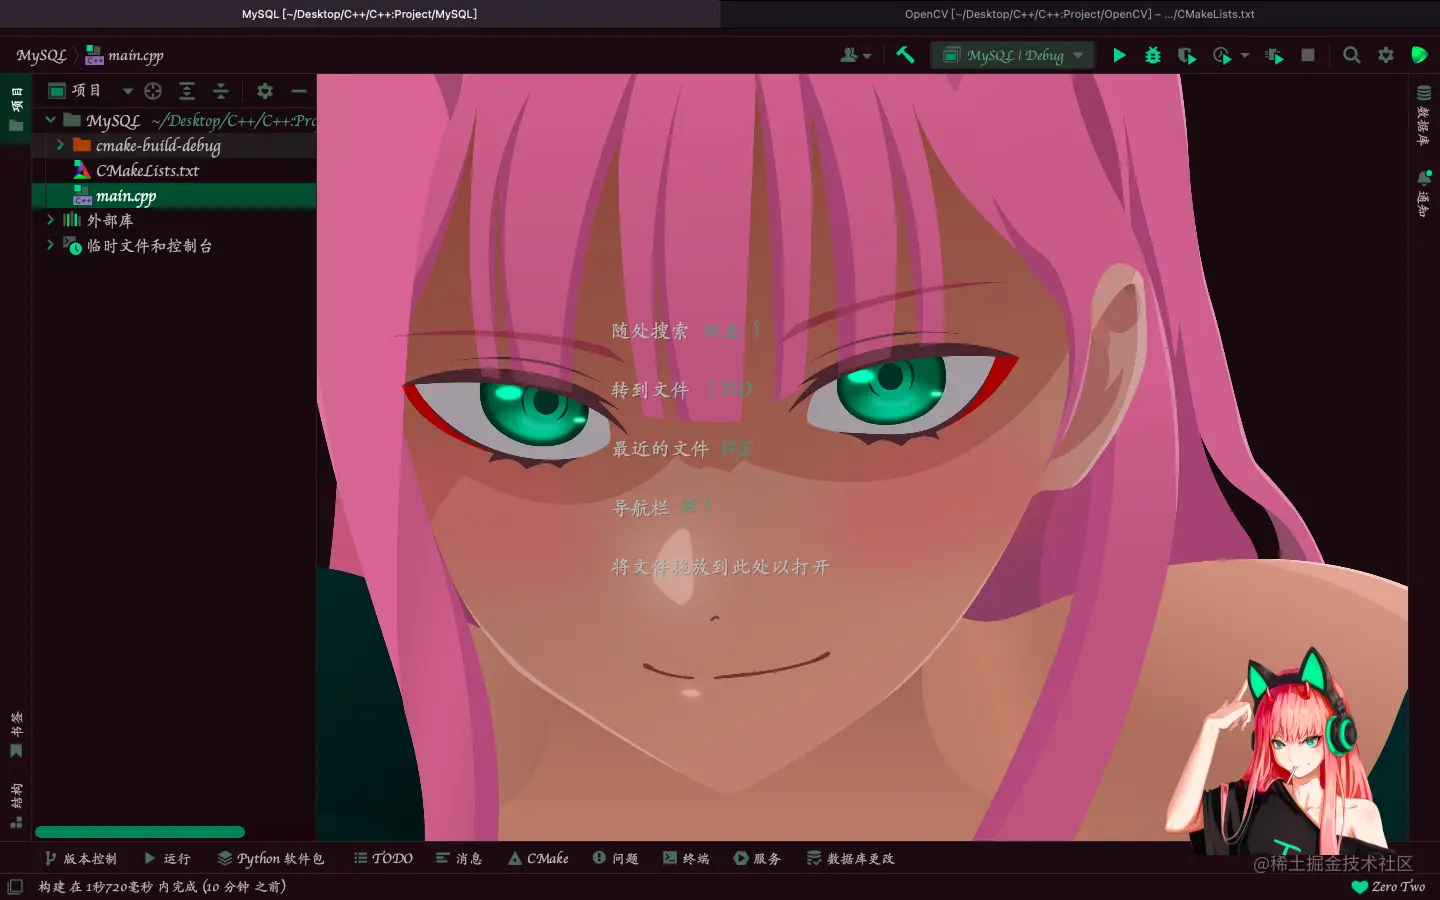The width and height of the screenshot is (1440, 900).
Task: Open the 终端 terminal tool window
Action: pyautogui.click(x=686, y=858)
